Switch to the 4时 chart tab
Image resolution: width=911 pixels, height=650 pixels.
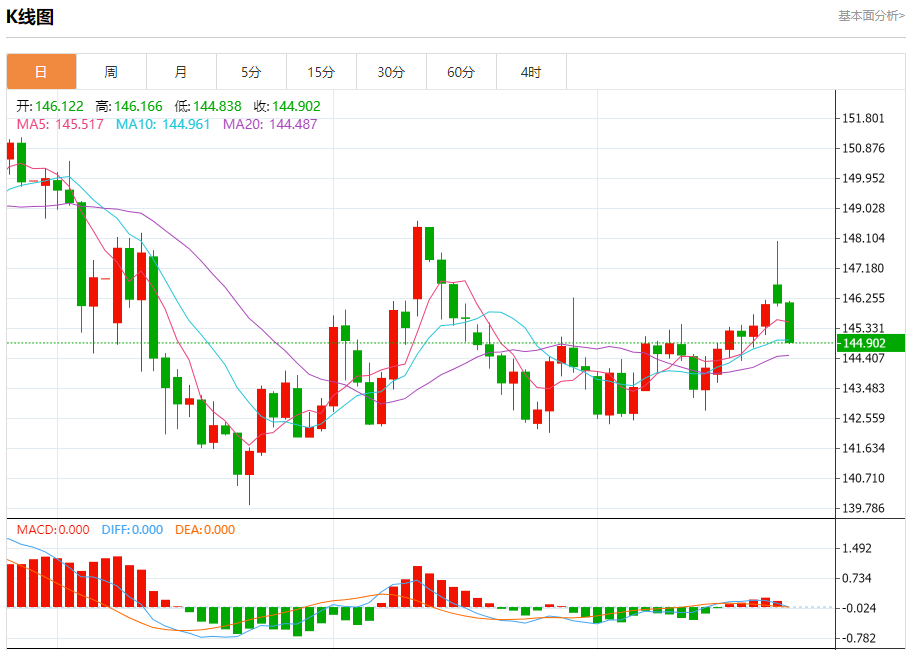[531, 72]
